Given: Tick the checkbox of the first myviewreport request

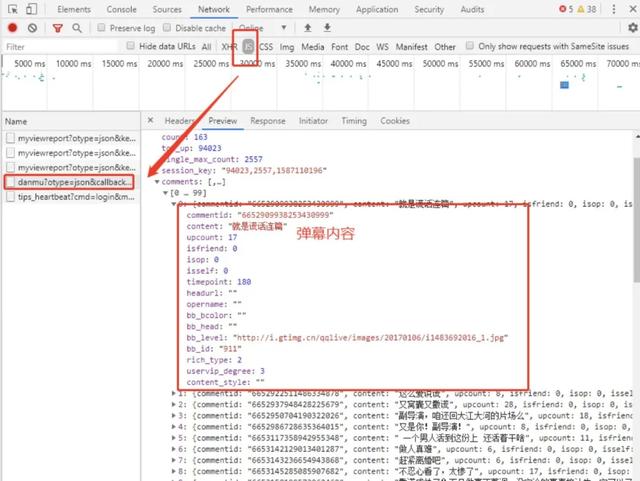Looking at the screenshot, I should 11,138.
